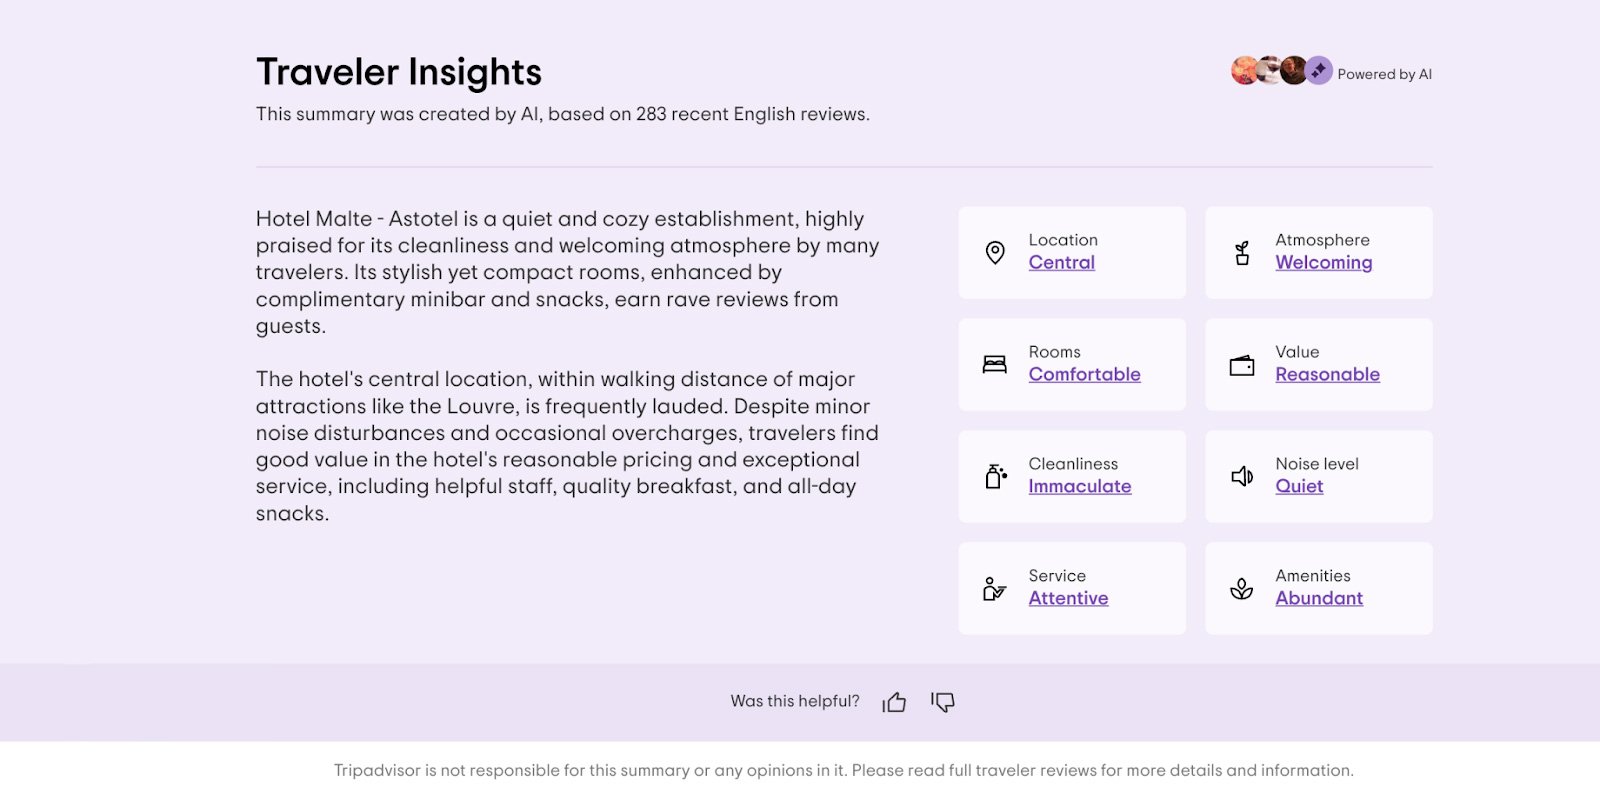Open the Comfortable rooms link
Viewport: 1600px width, 798px height.
click(x=1084, y=375)
